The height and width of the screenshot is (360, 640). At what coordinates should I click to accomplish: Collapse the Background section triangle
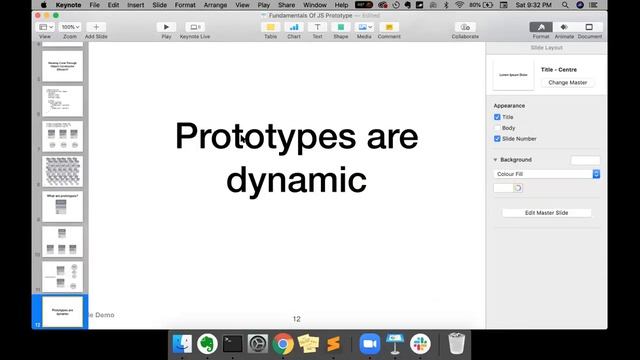[495, 160]
